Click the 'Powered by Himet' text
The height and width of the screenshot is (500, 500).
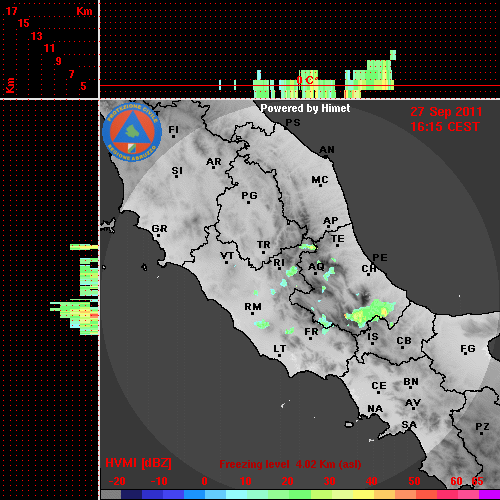pos(305,108)
